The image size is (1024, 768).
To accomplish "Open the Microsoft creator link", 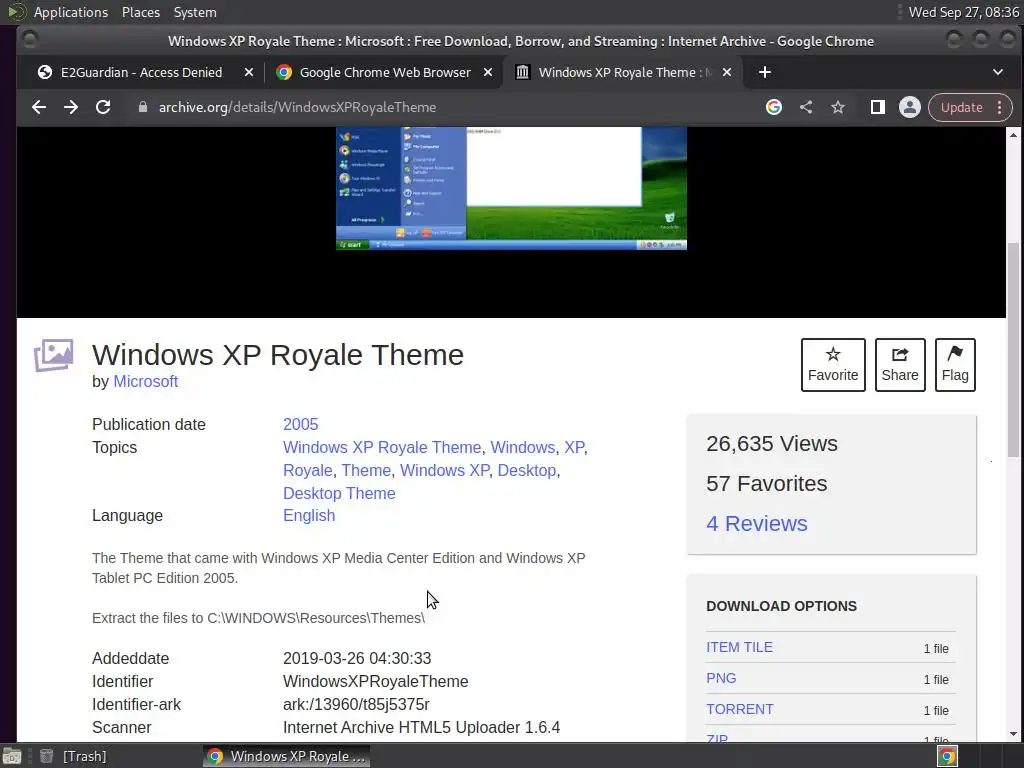I will (x=146, y=381).
